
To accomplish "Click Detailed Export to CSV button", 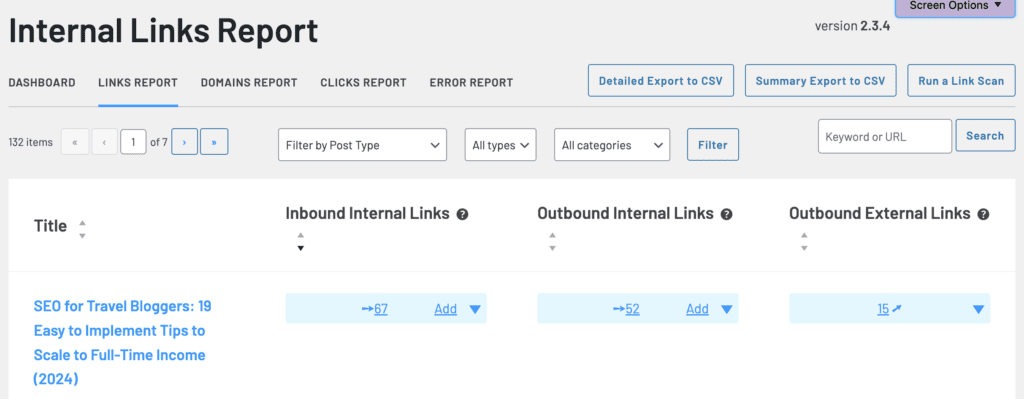I will point(661,81).
